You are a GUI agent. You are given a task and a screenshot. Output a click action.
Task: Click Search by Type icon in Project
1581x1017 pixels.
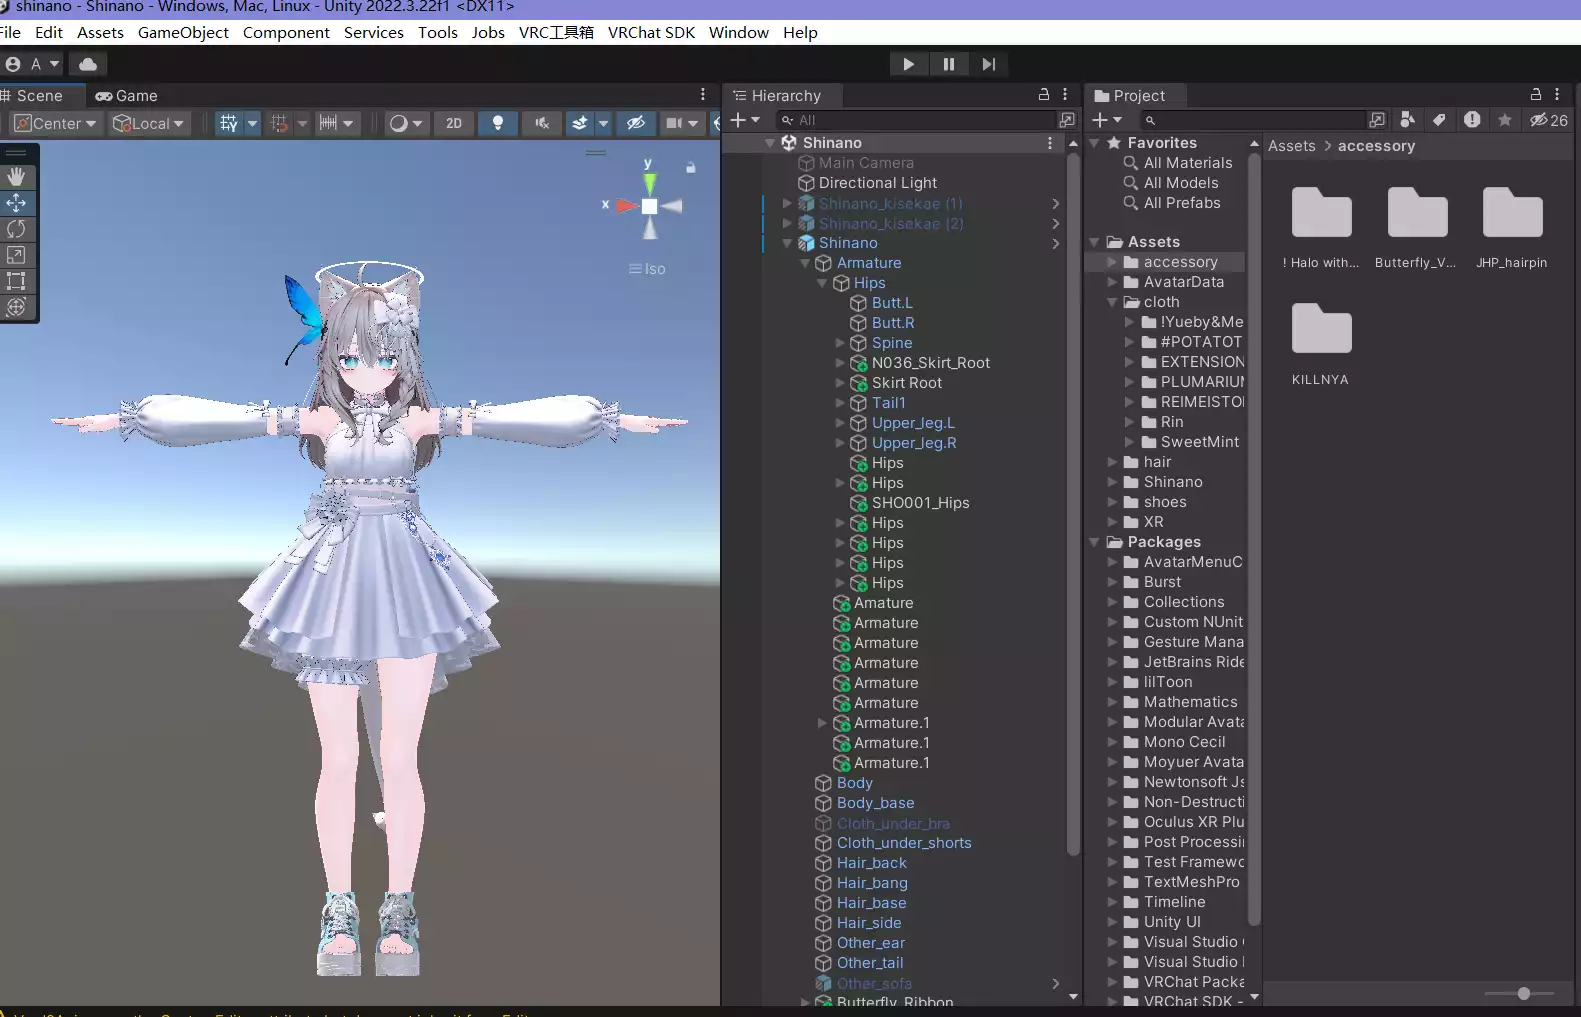pos(1407,120)
